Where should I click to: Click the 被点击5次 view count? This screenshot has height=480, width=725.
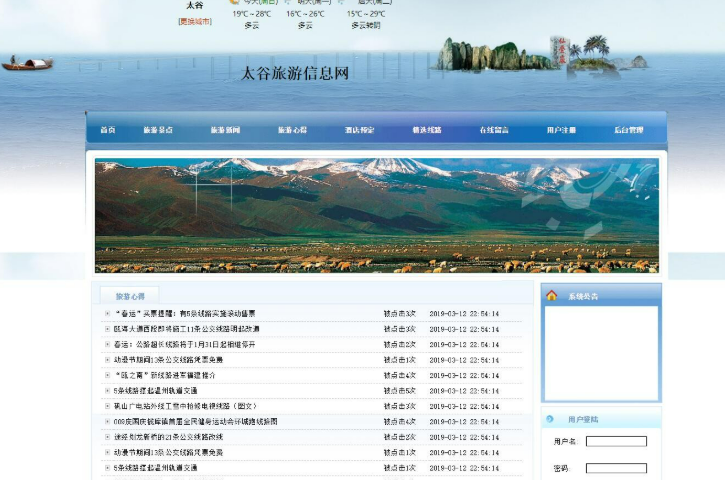click(x=399, y=391)
